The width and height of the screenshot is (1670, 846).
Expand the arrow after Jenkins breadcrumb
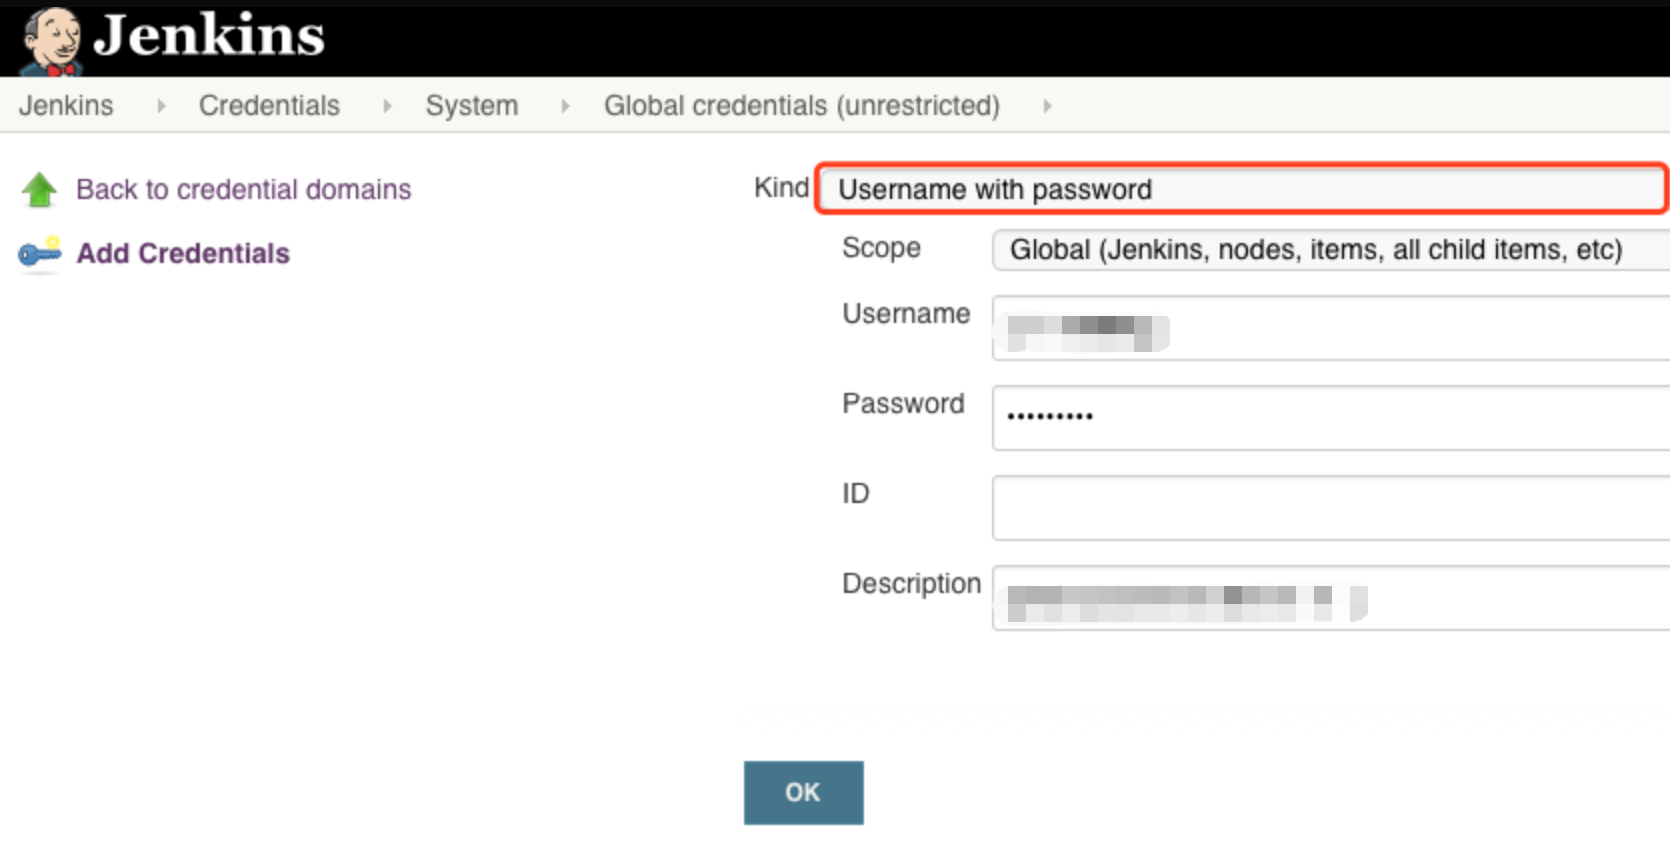point(161,106)
